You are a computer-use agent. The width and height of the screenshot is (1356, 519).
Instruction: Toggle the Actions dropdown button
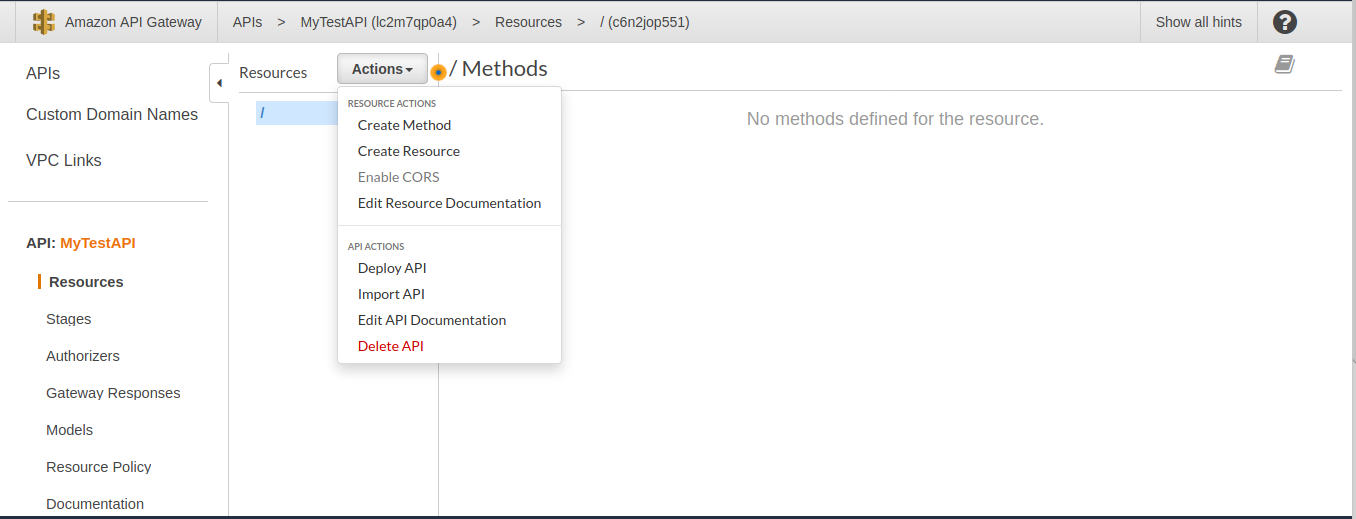(382, 69)
